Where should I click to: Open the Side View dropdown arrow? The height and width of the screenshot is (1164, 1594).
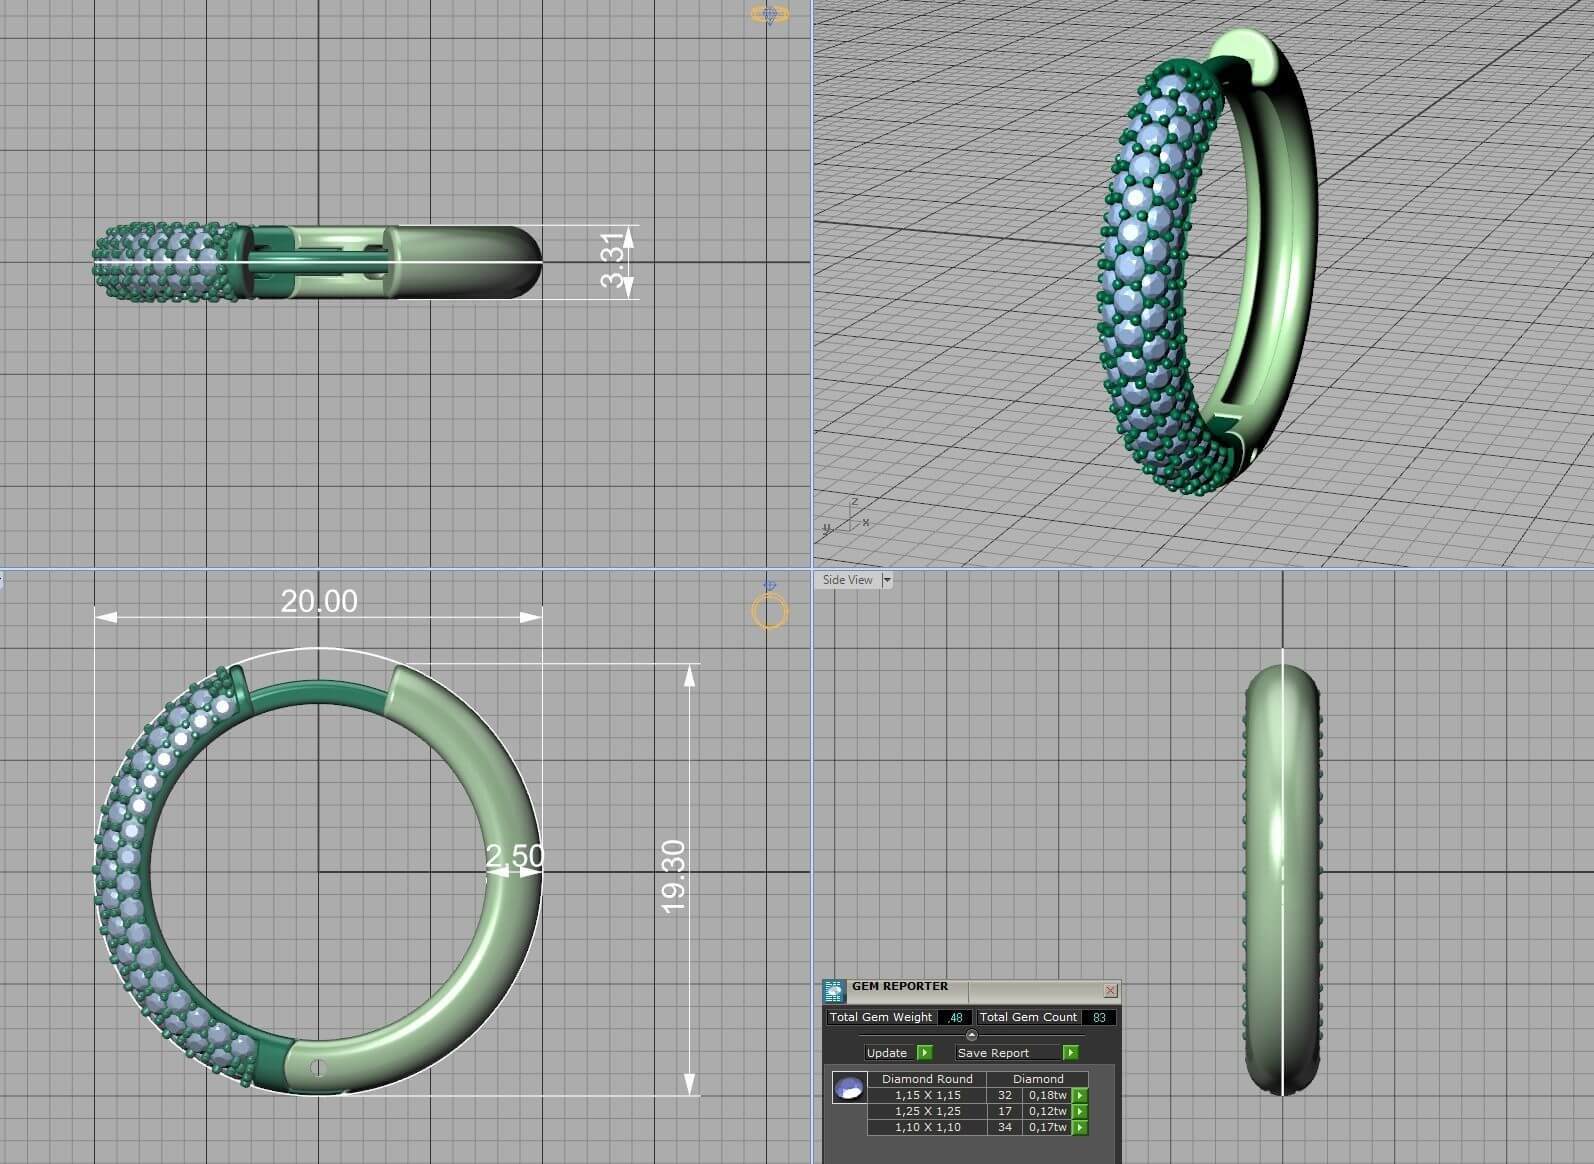[x=887, y=580]
